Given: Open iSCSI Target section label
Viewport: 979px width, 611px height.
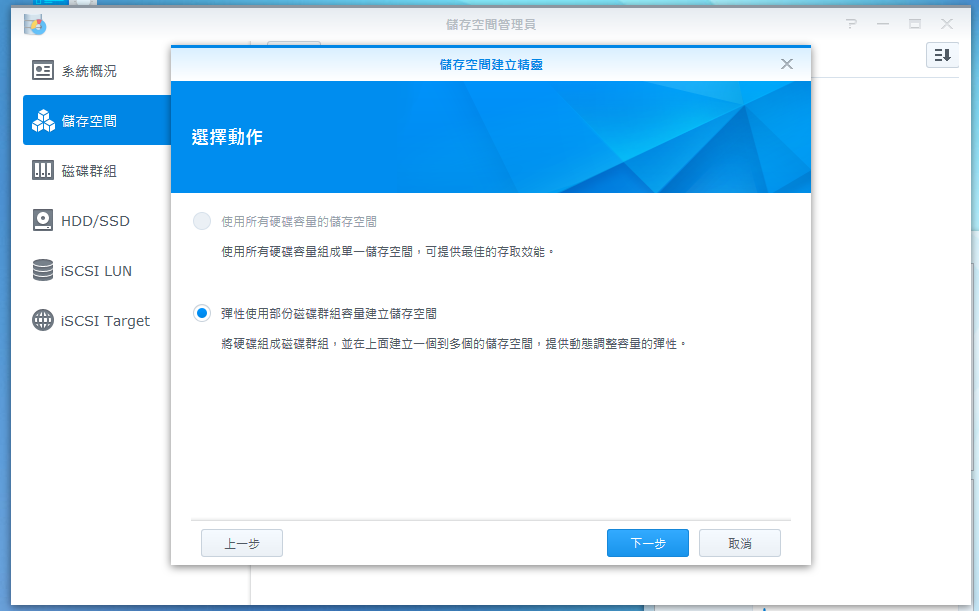Looking at the screenshot, I should (x=106, y=321).
